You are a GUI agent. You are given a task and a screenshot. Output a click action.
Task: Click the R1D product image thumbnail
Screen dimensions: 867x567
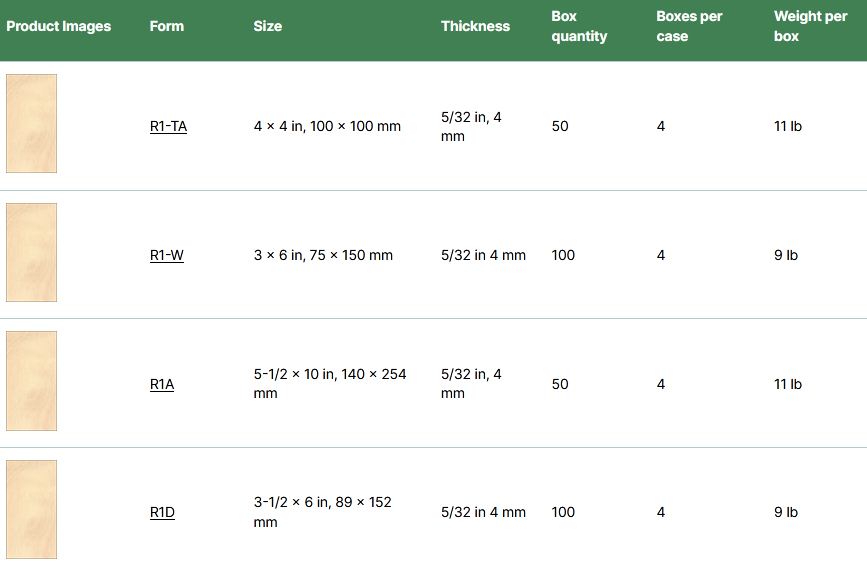(x=32, y=509)
